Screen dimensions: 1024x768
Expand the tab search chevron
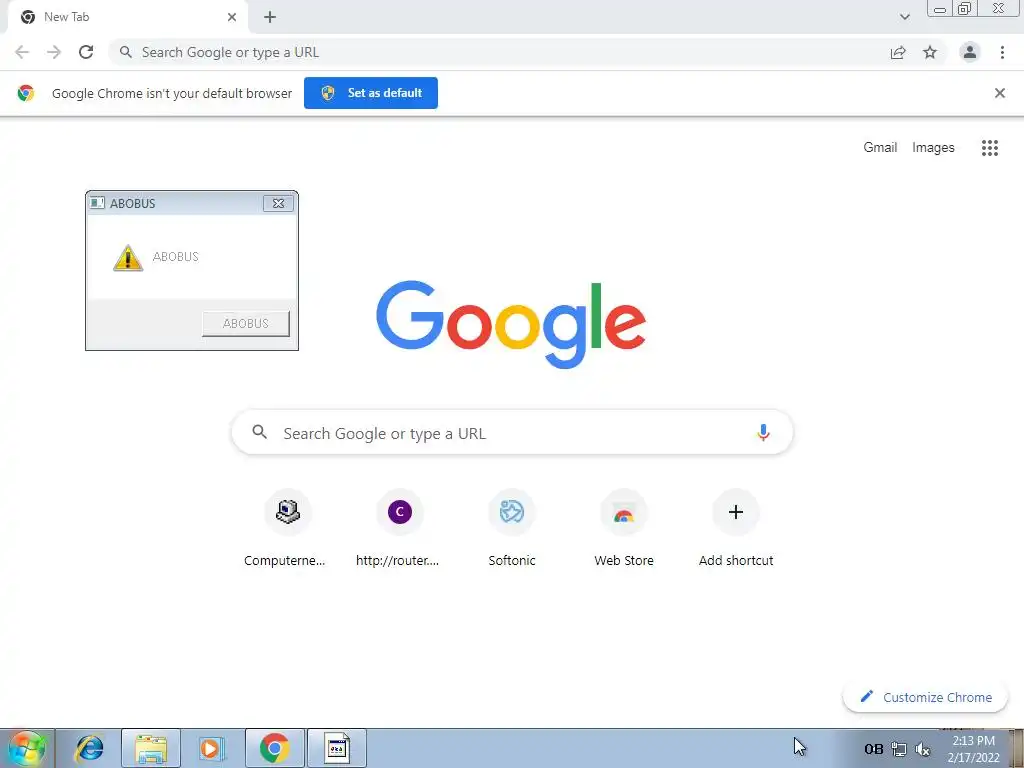(904, 17)
